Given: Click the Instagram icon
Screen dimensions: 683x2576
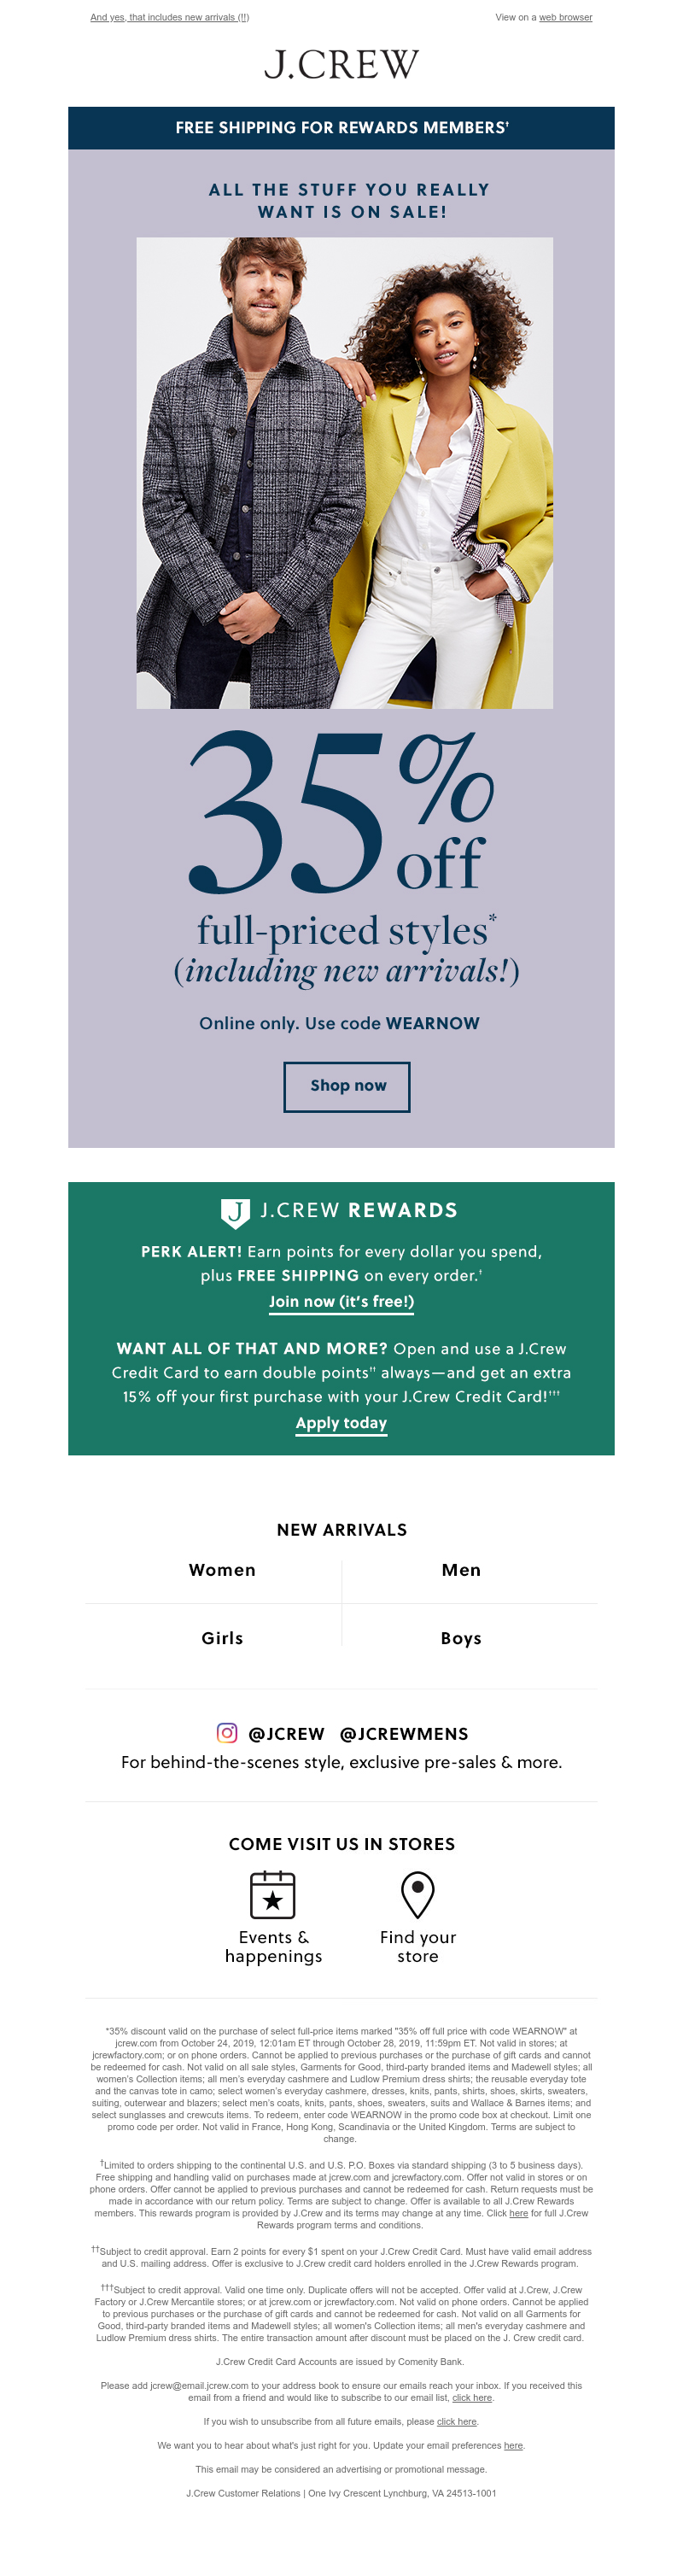Looking at the screenshot, I should [227, 1733].
